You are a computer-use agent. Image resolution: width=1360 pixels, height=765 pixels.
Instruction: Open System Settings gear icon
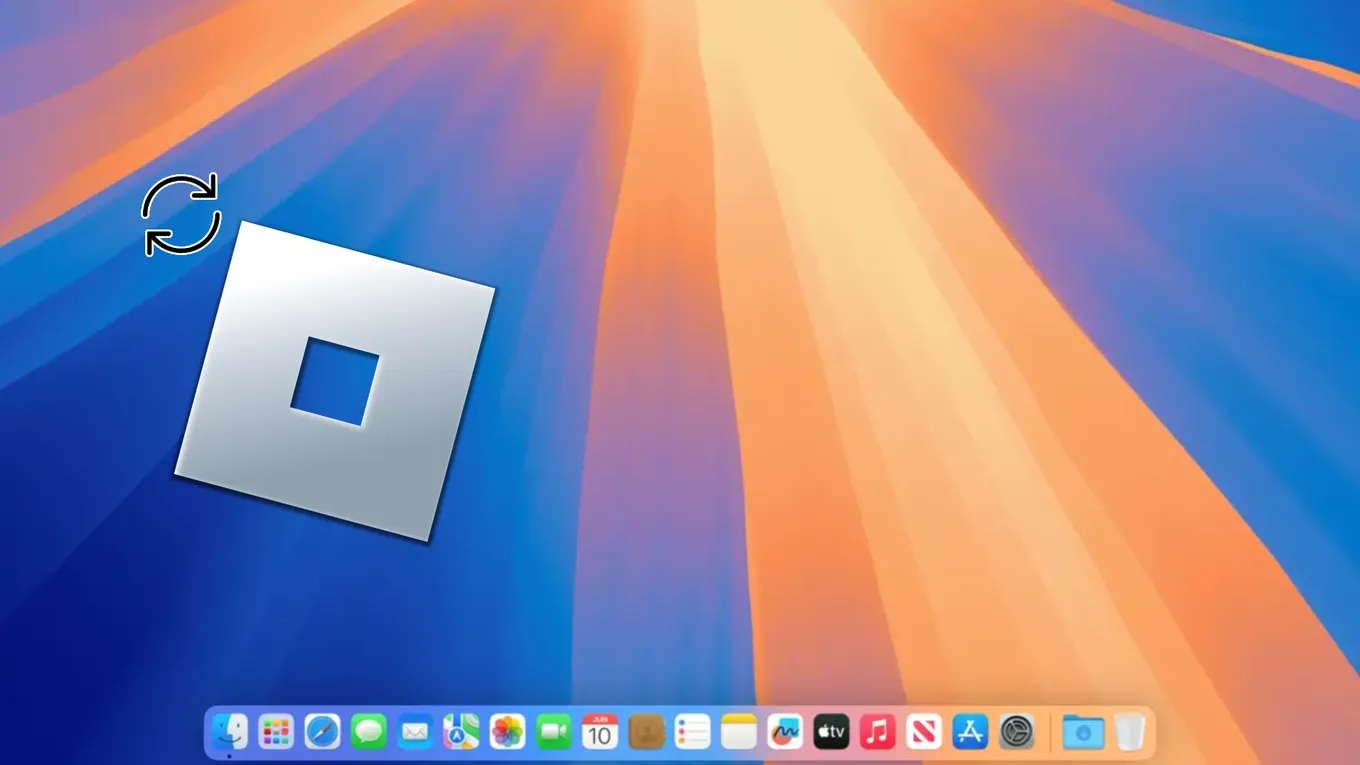(1017, 732)
